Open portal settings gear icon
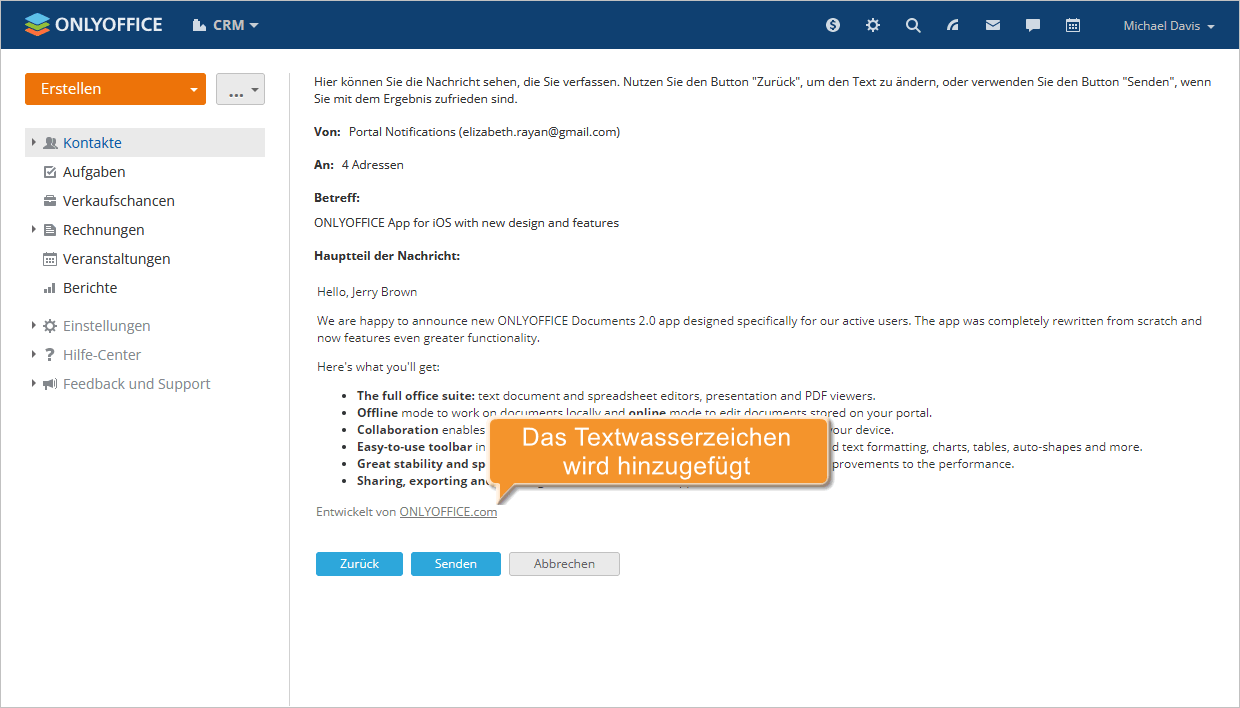 (x=873, y=25)
